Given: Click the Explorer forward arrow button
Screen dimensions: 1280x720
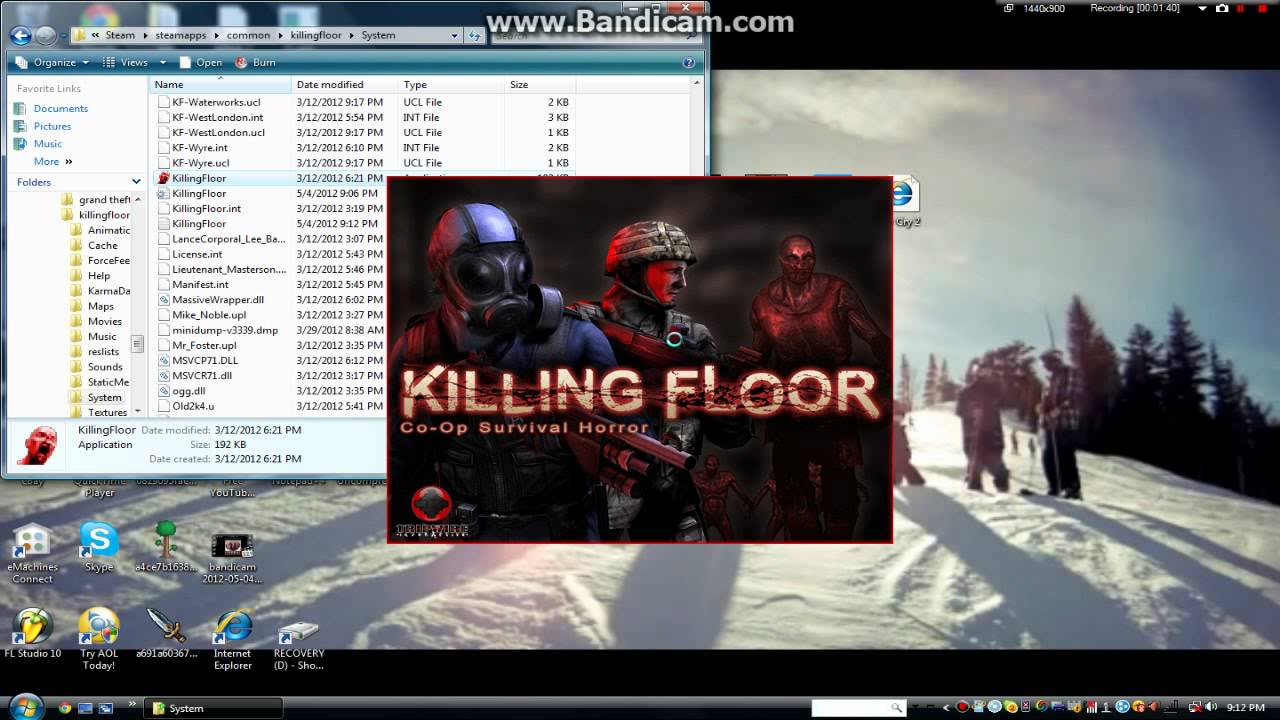Looking at the screenshot, I should pos(45,35).
